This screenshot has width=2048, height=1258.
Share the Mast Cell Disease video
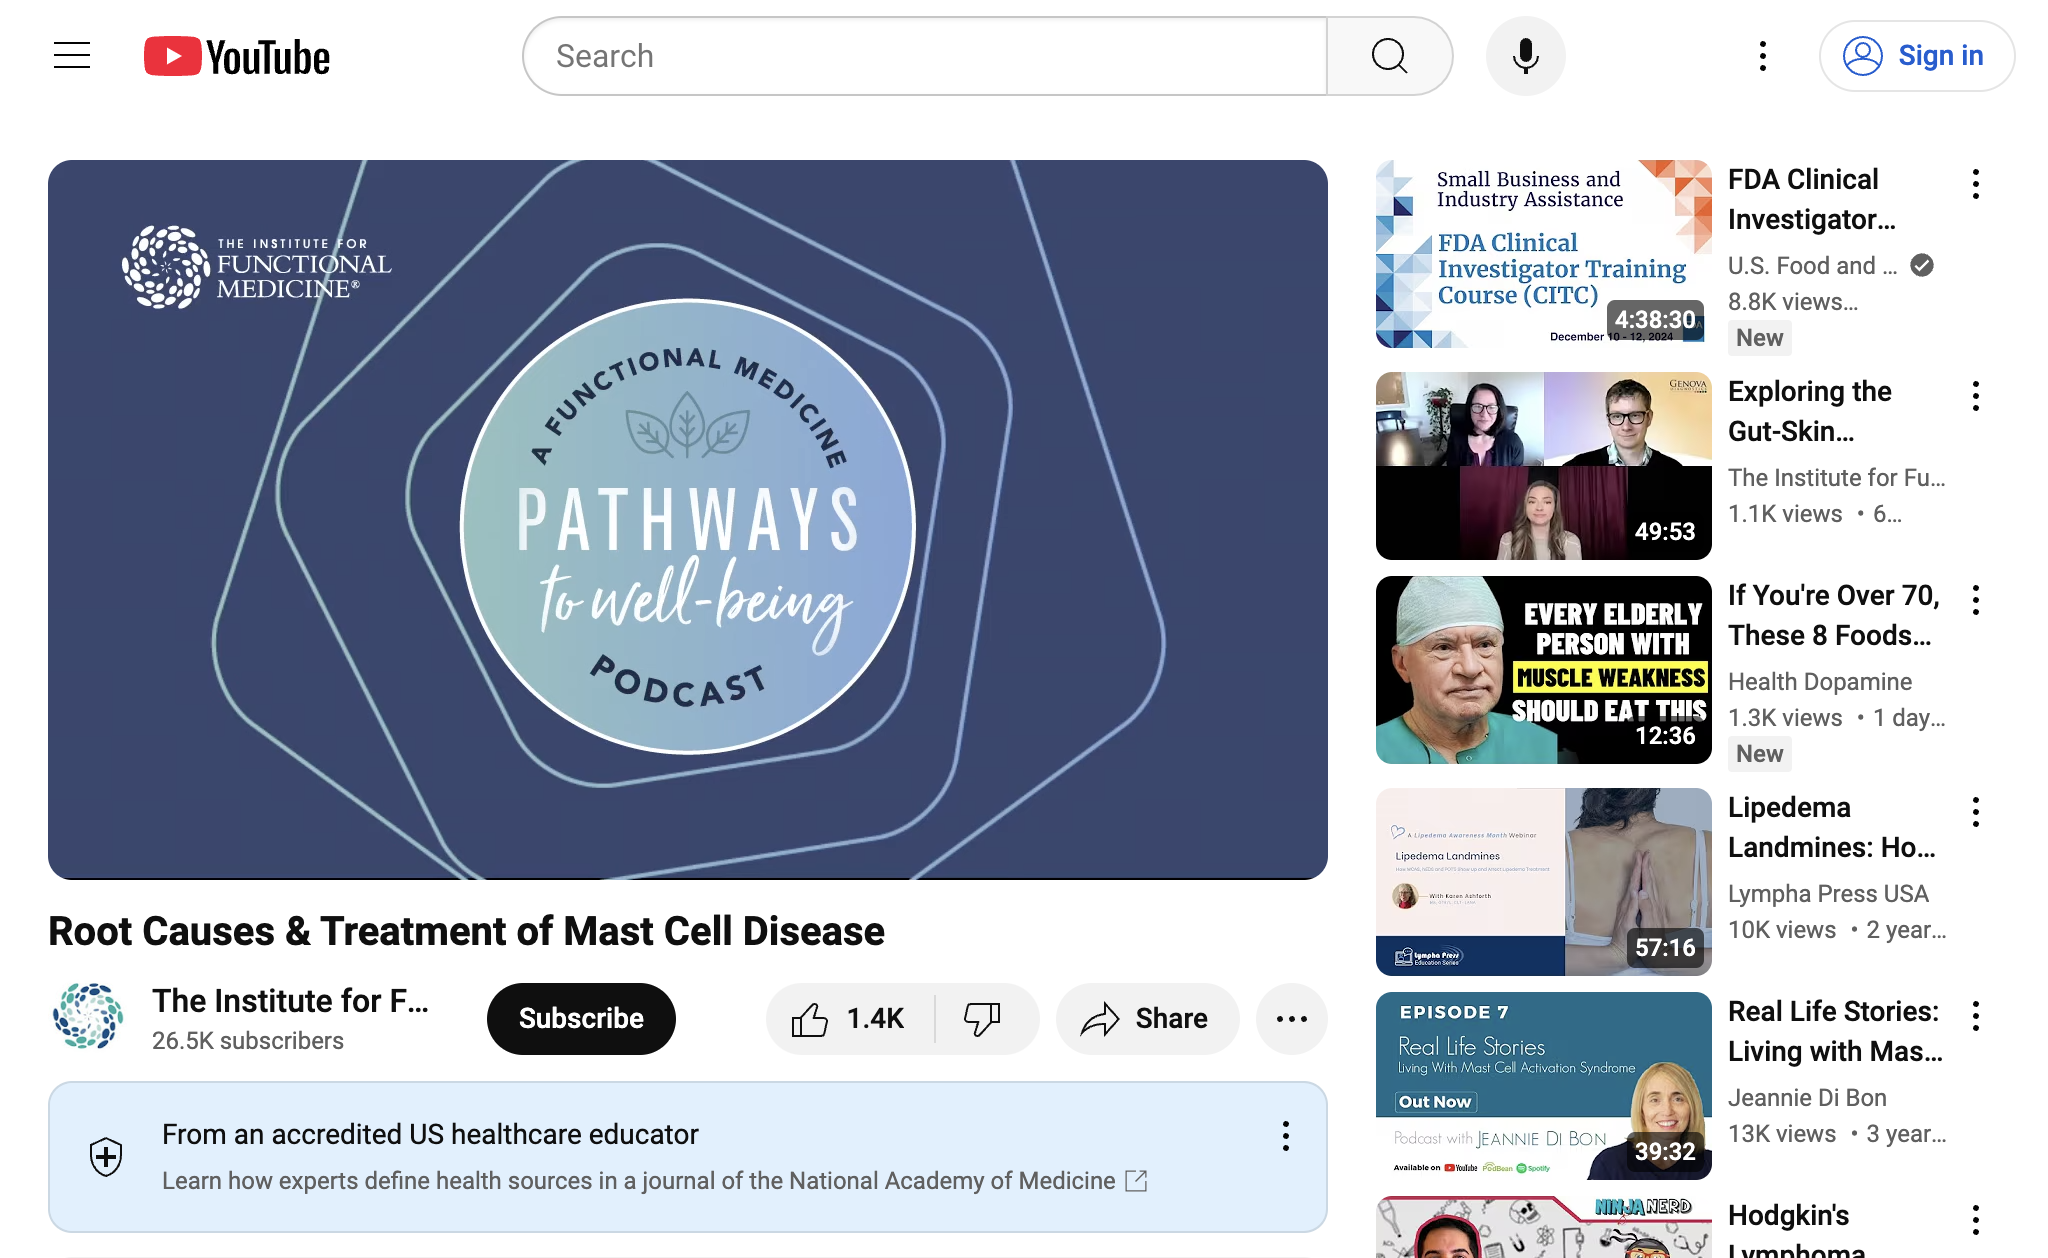1147,1019
